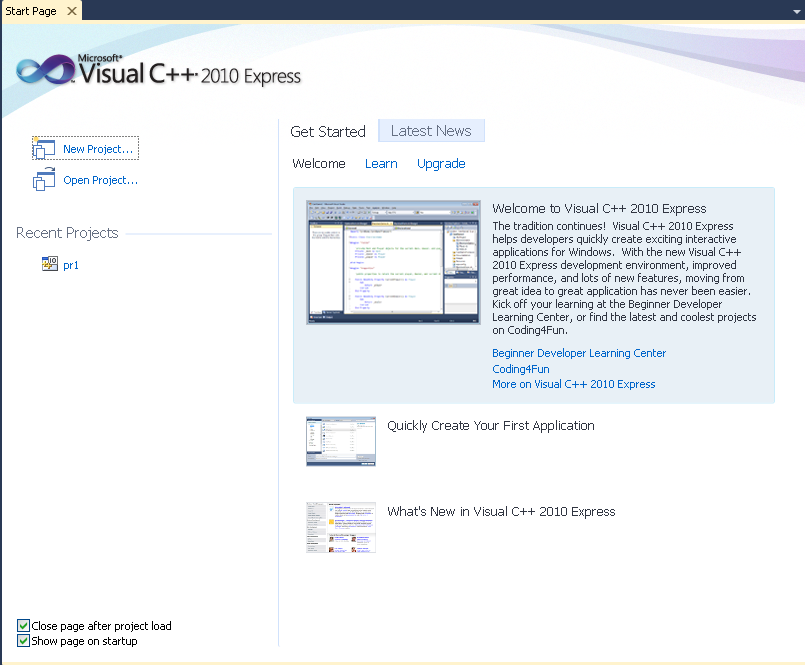Open Beginner Developer Learning Center link
Screen dimensions: 805x665
pyautogui.click(x=579, y=353)
